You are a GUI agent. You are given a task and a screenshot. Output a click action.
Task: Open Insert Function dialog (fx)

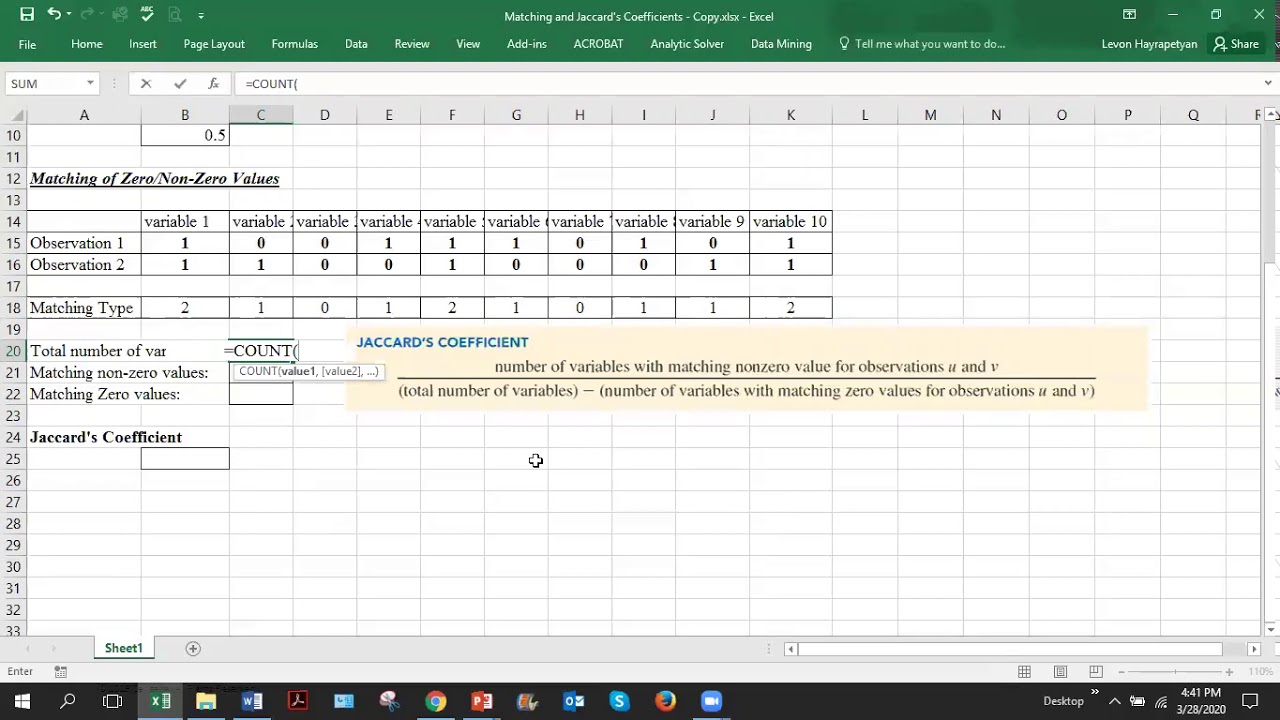[x=213, y=84]
